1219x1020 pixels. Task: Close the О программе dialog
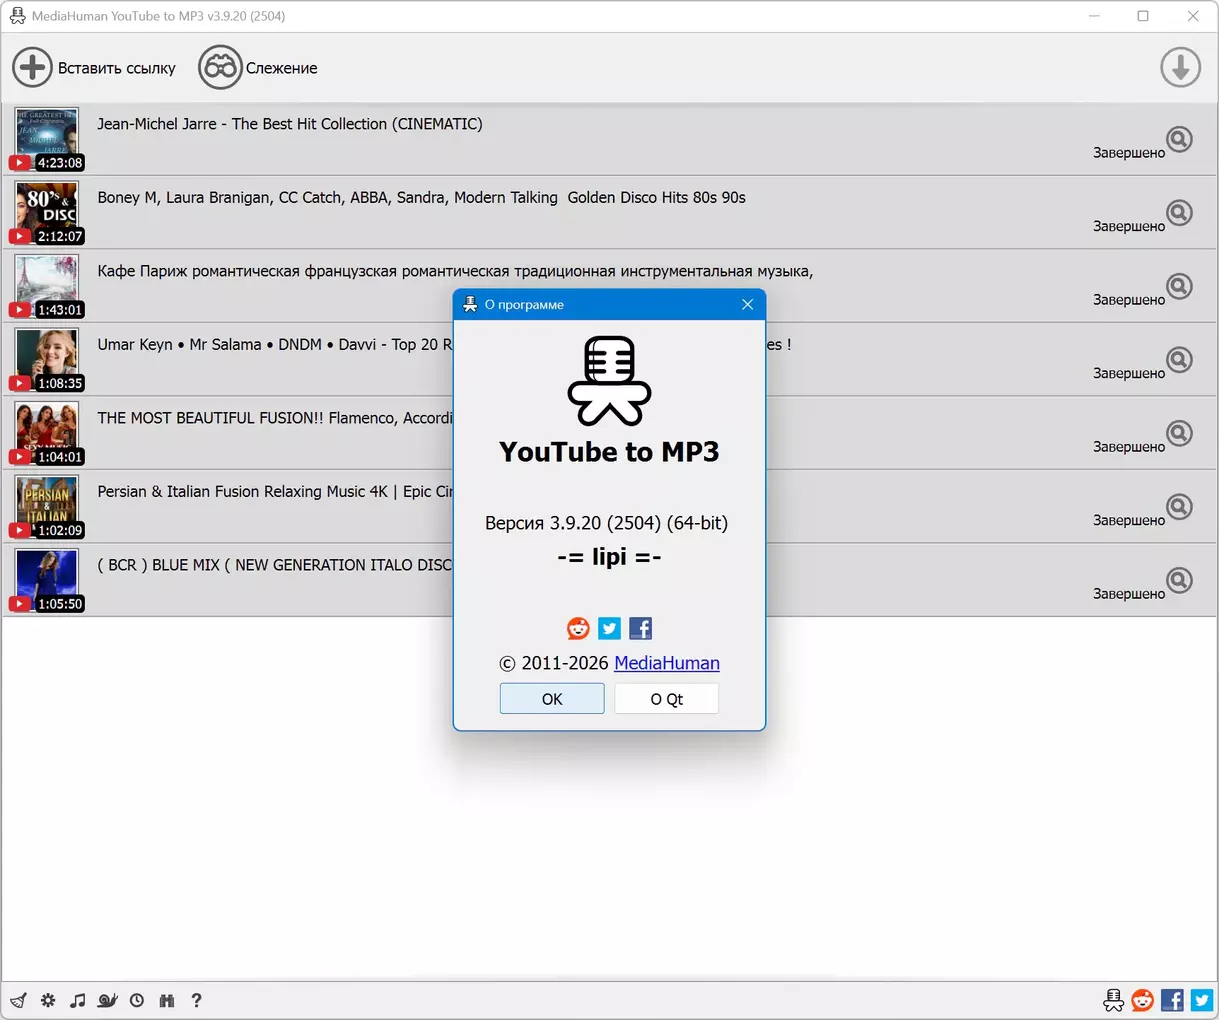point(747,304)
